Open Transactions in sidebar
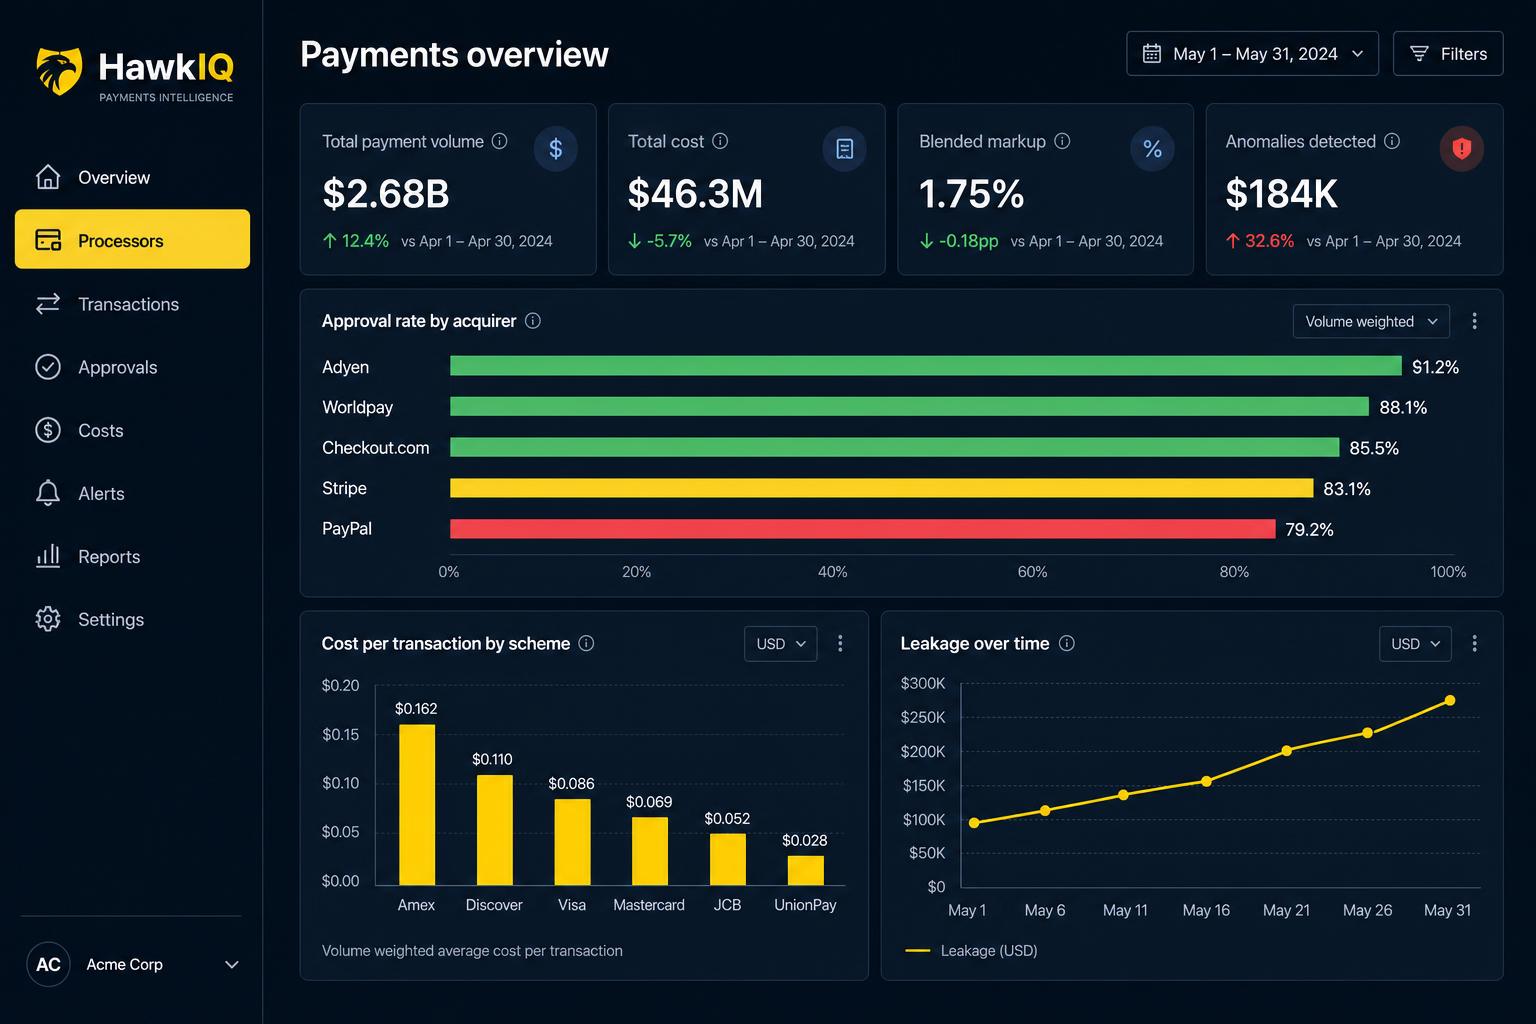1536x1024 pixels. [x=132, y=304]
